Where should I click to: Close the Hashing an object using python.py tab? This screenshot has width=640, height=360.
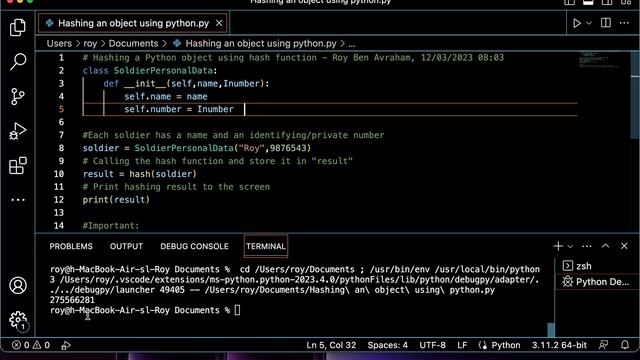coord(219,23)
